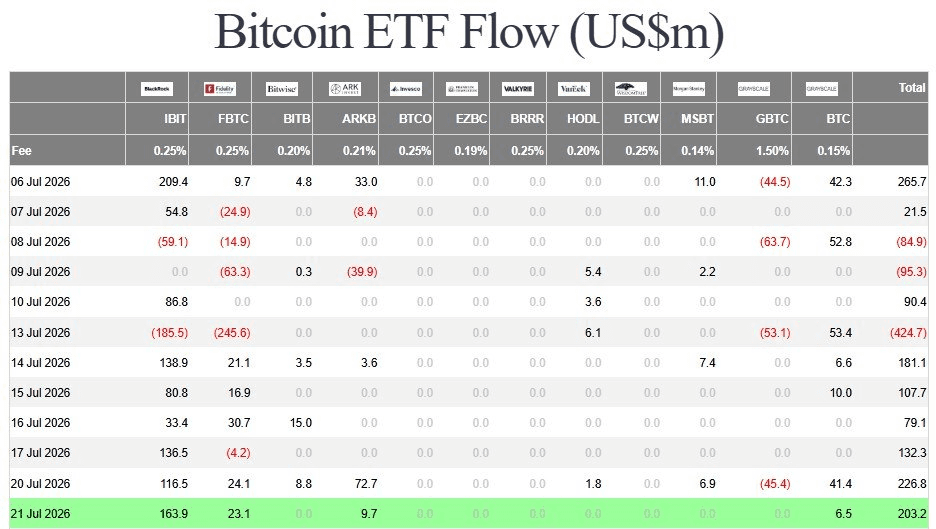This screenshot has height=529, width=936.
Task: Click the 06 Jul 2026 date cell
Action: click(41, 182)
